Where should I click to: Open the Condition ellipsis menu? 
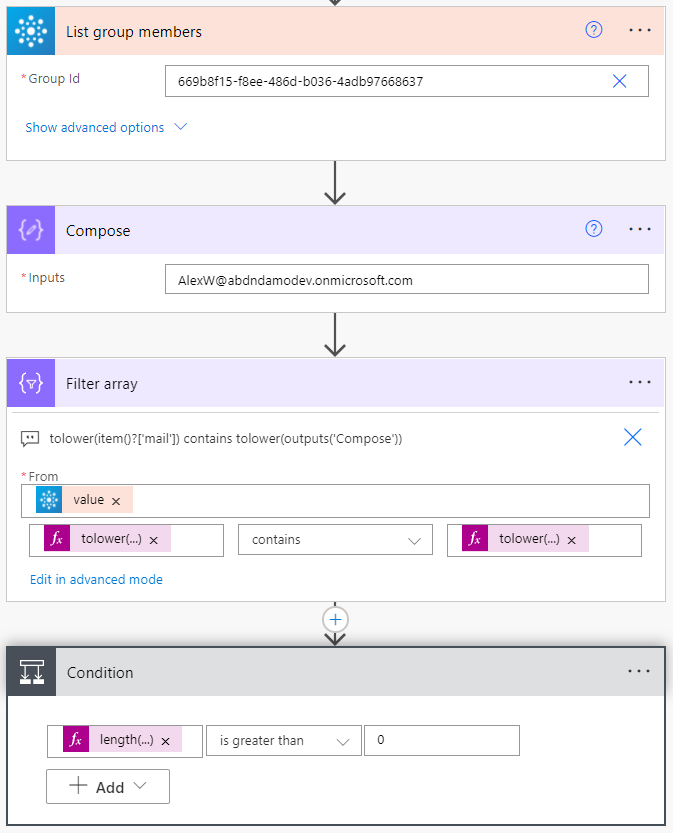point(639,671)
